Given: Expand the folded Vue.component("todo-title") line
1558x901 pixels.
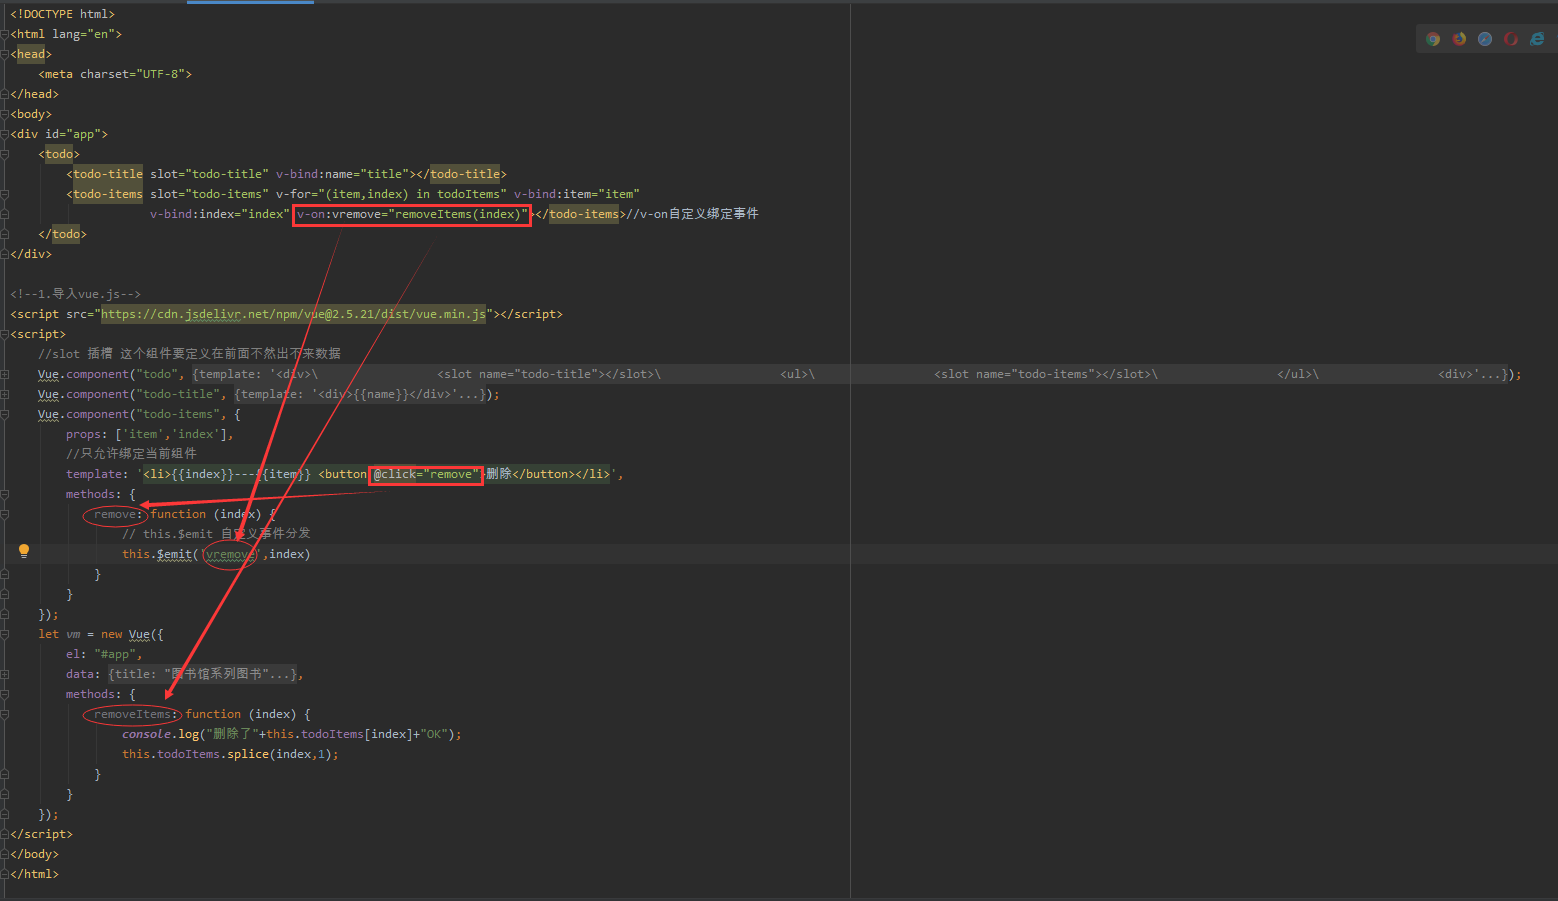Looking at the screenshot, I should [5, 394].
